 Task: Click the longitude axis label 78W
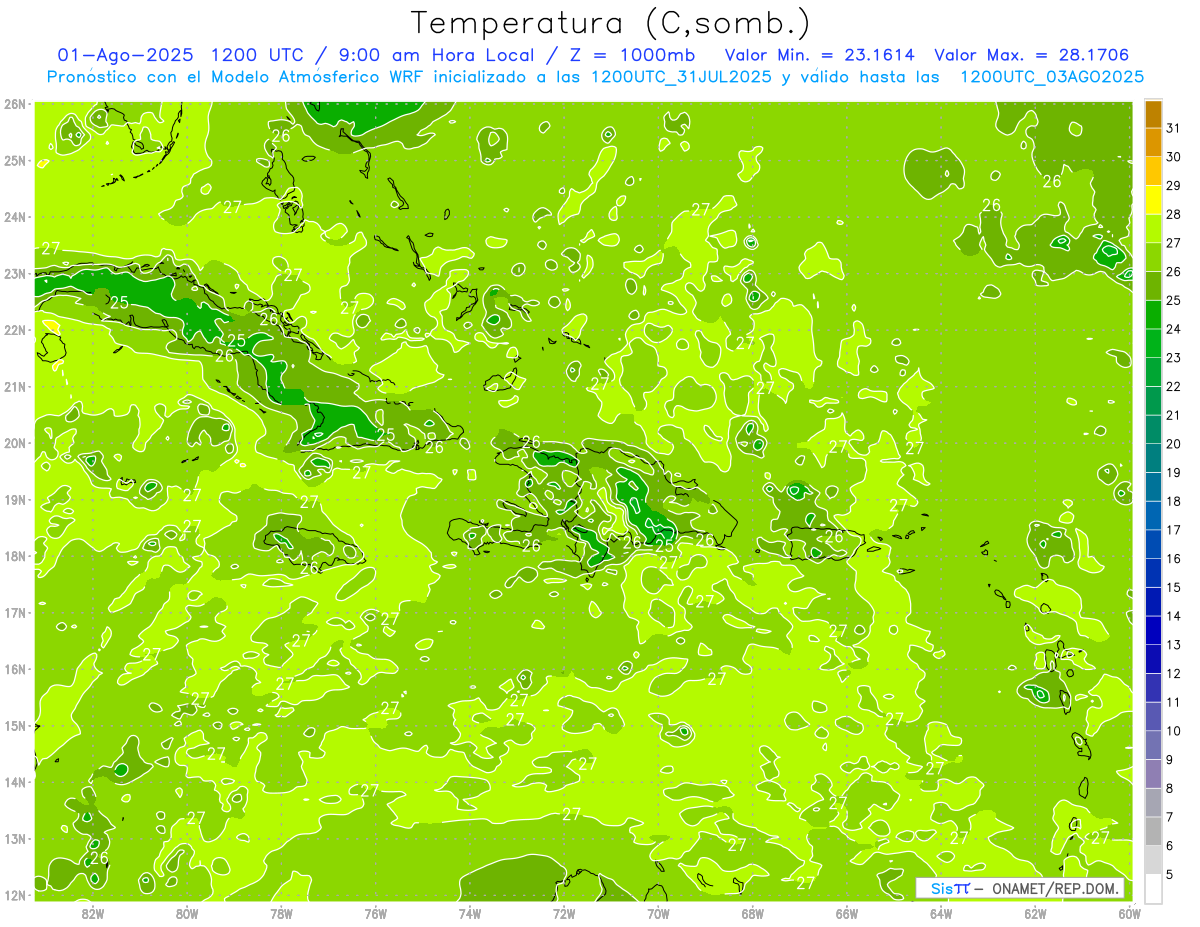281,913
